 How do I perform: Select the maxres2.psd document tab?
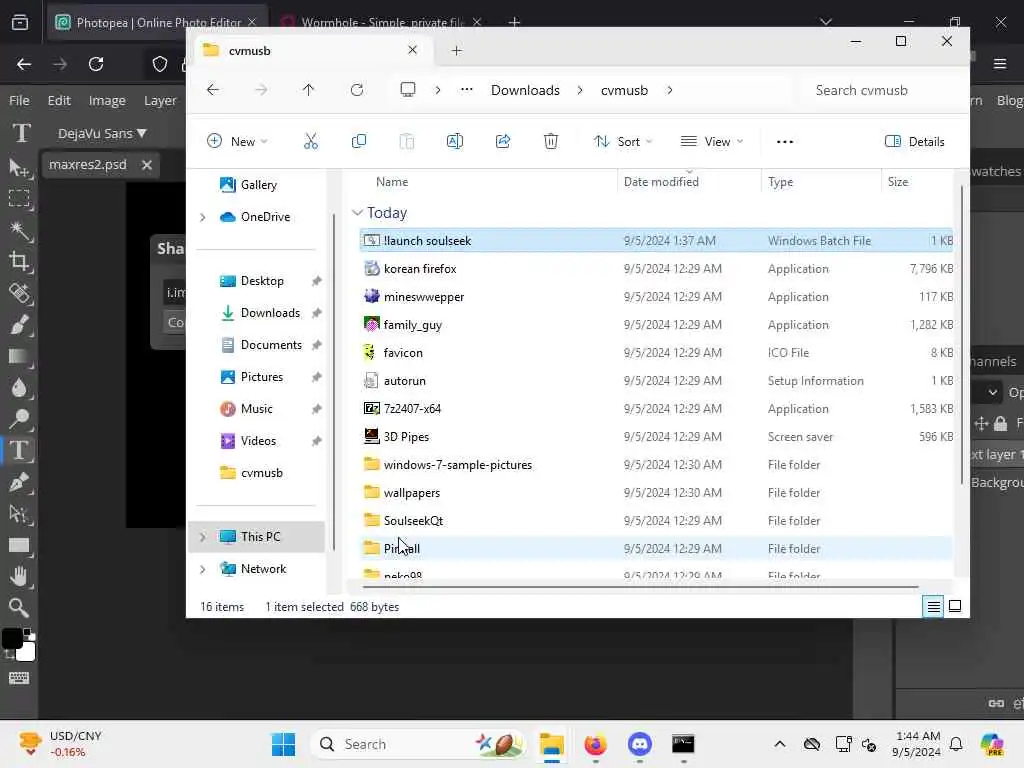[x=88, y=165]
